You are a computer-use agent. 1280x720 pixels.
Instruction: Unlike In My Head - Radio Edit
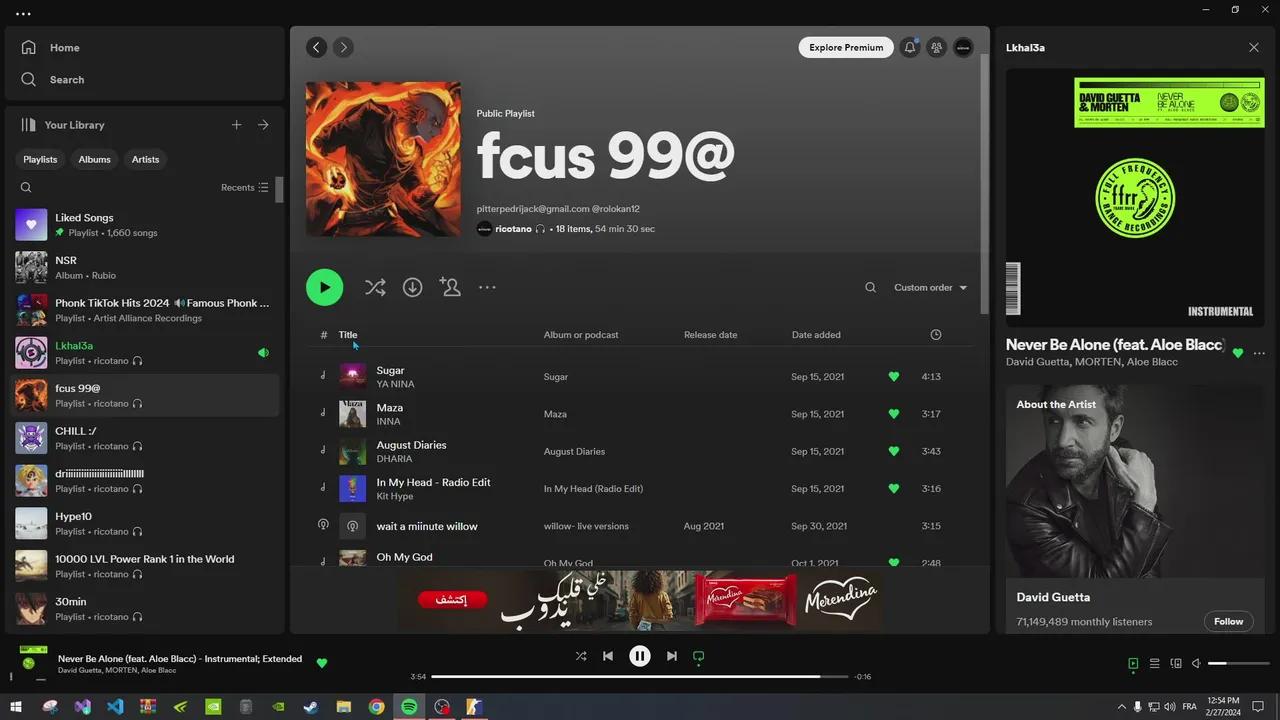tap(894, 489)
